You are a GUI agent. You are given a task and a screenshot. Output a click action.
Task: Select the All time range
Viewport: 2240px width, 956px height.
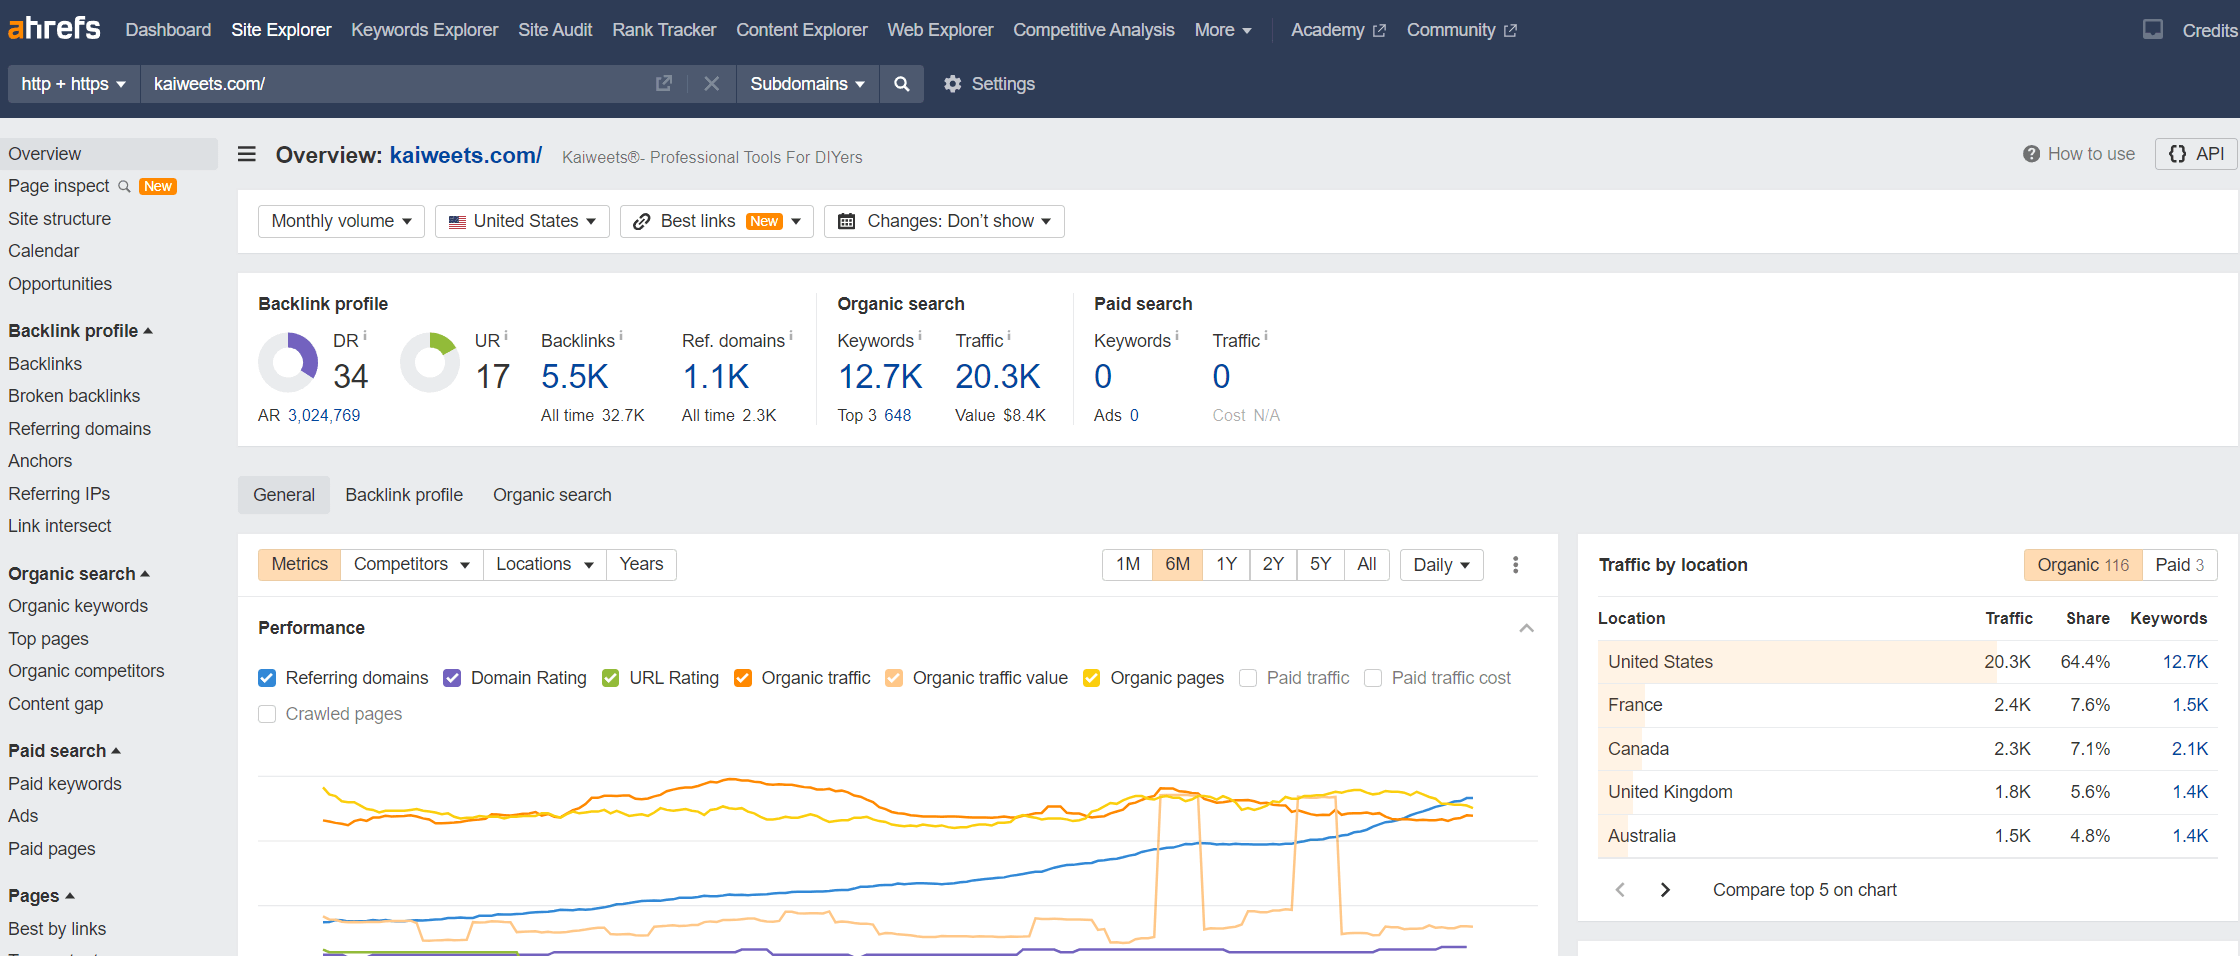1367,565
